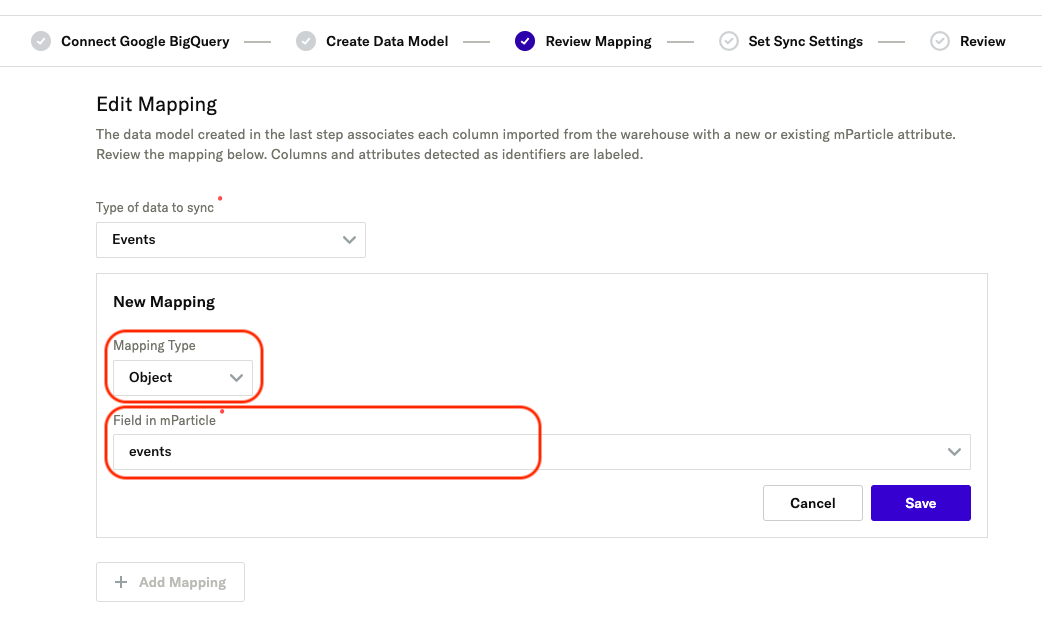The width and height of the screenshot is (1042, 639).
Task: Select the Review Mapping step label
Action: [598, 41]
